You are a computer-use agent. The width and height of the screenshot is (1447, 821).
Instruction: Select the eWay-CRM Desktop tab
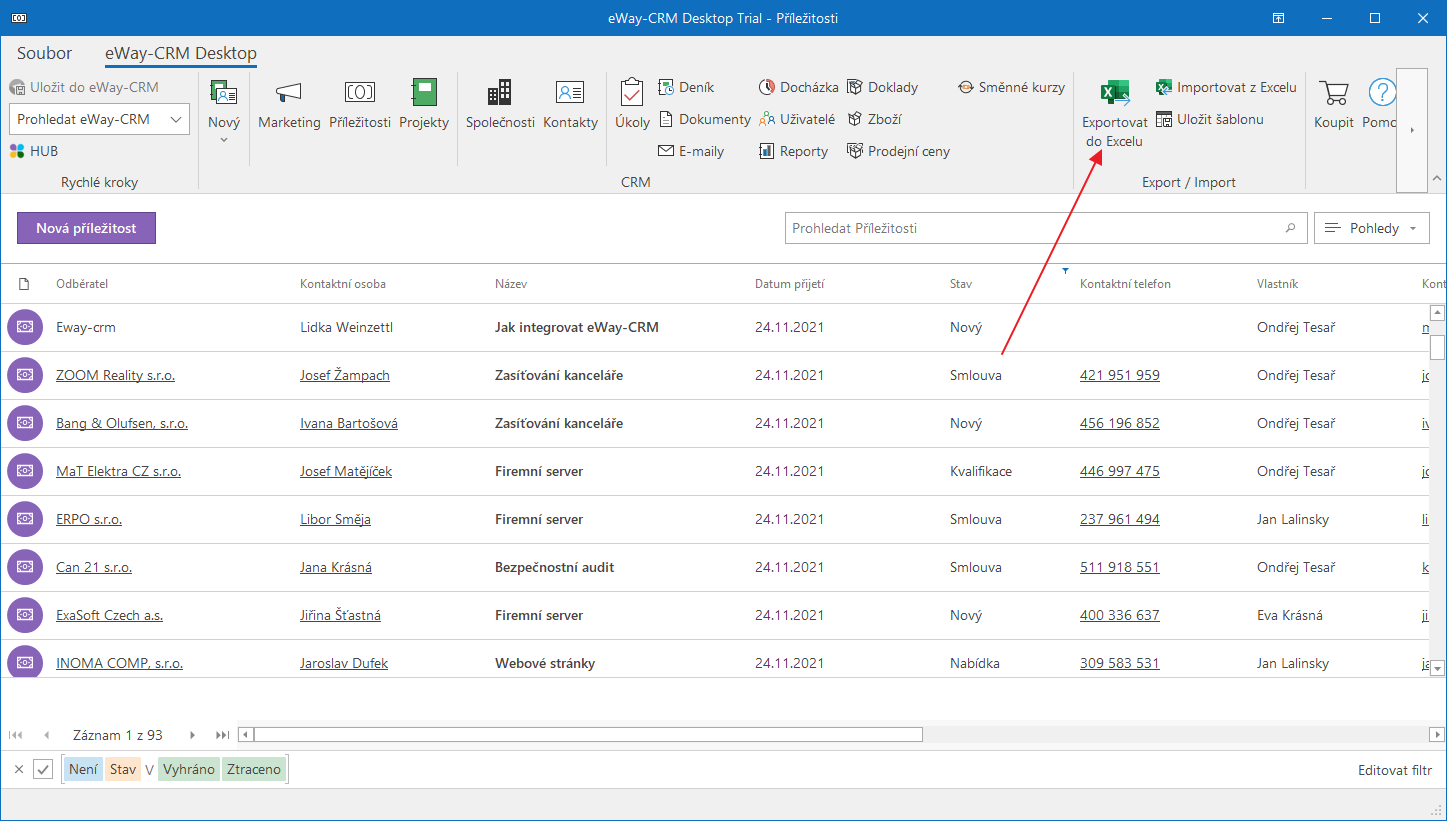coord(181,53)
